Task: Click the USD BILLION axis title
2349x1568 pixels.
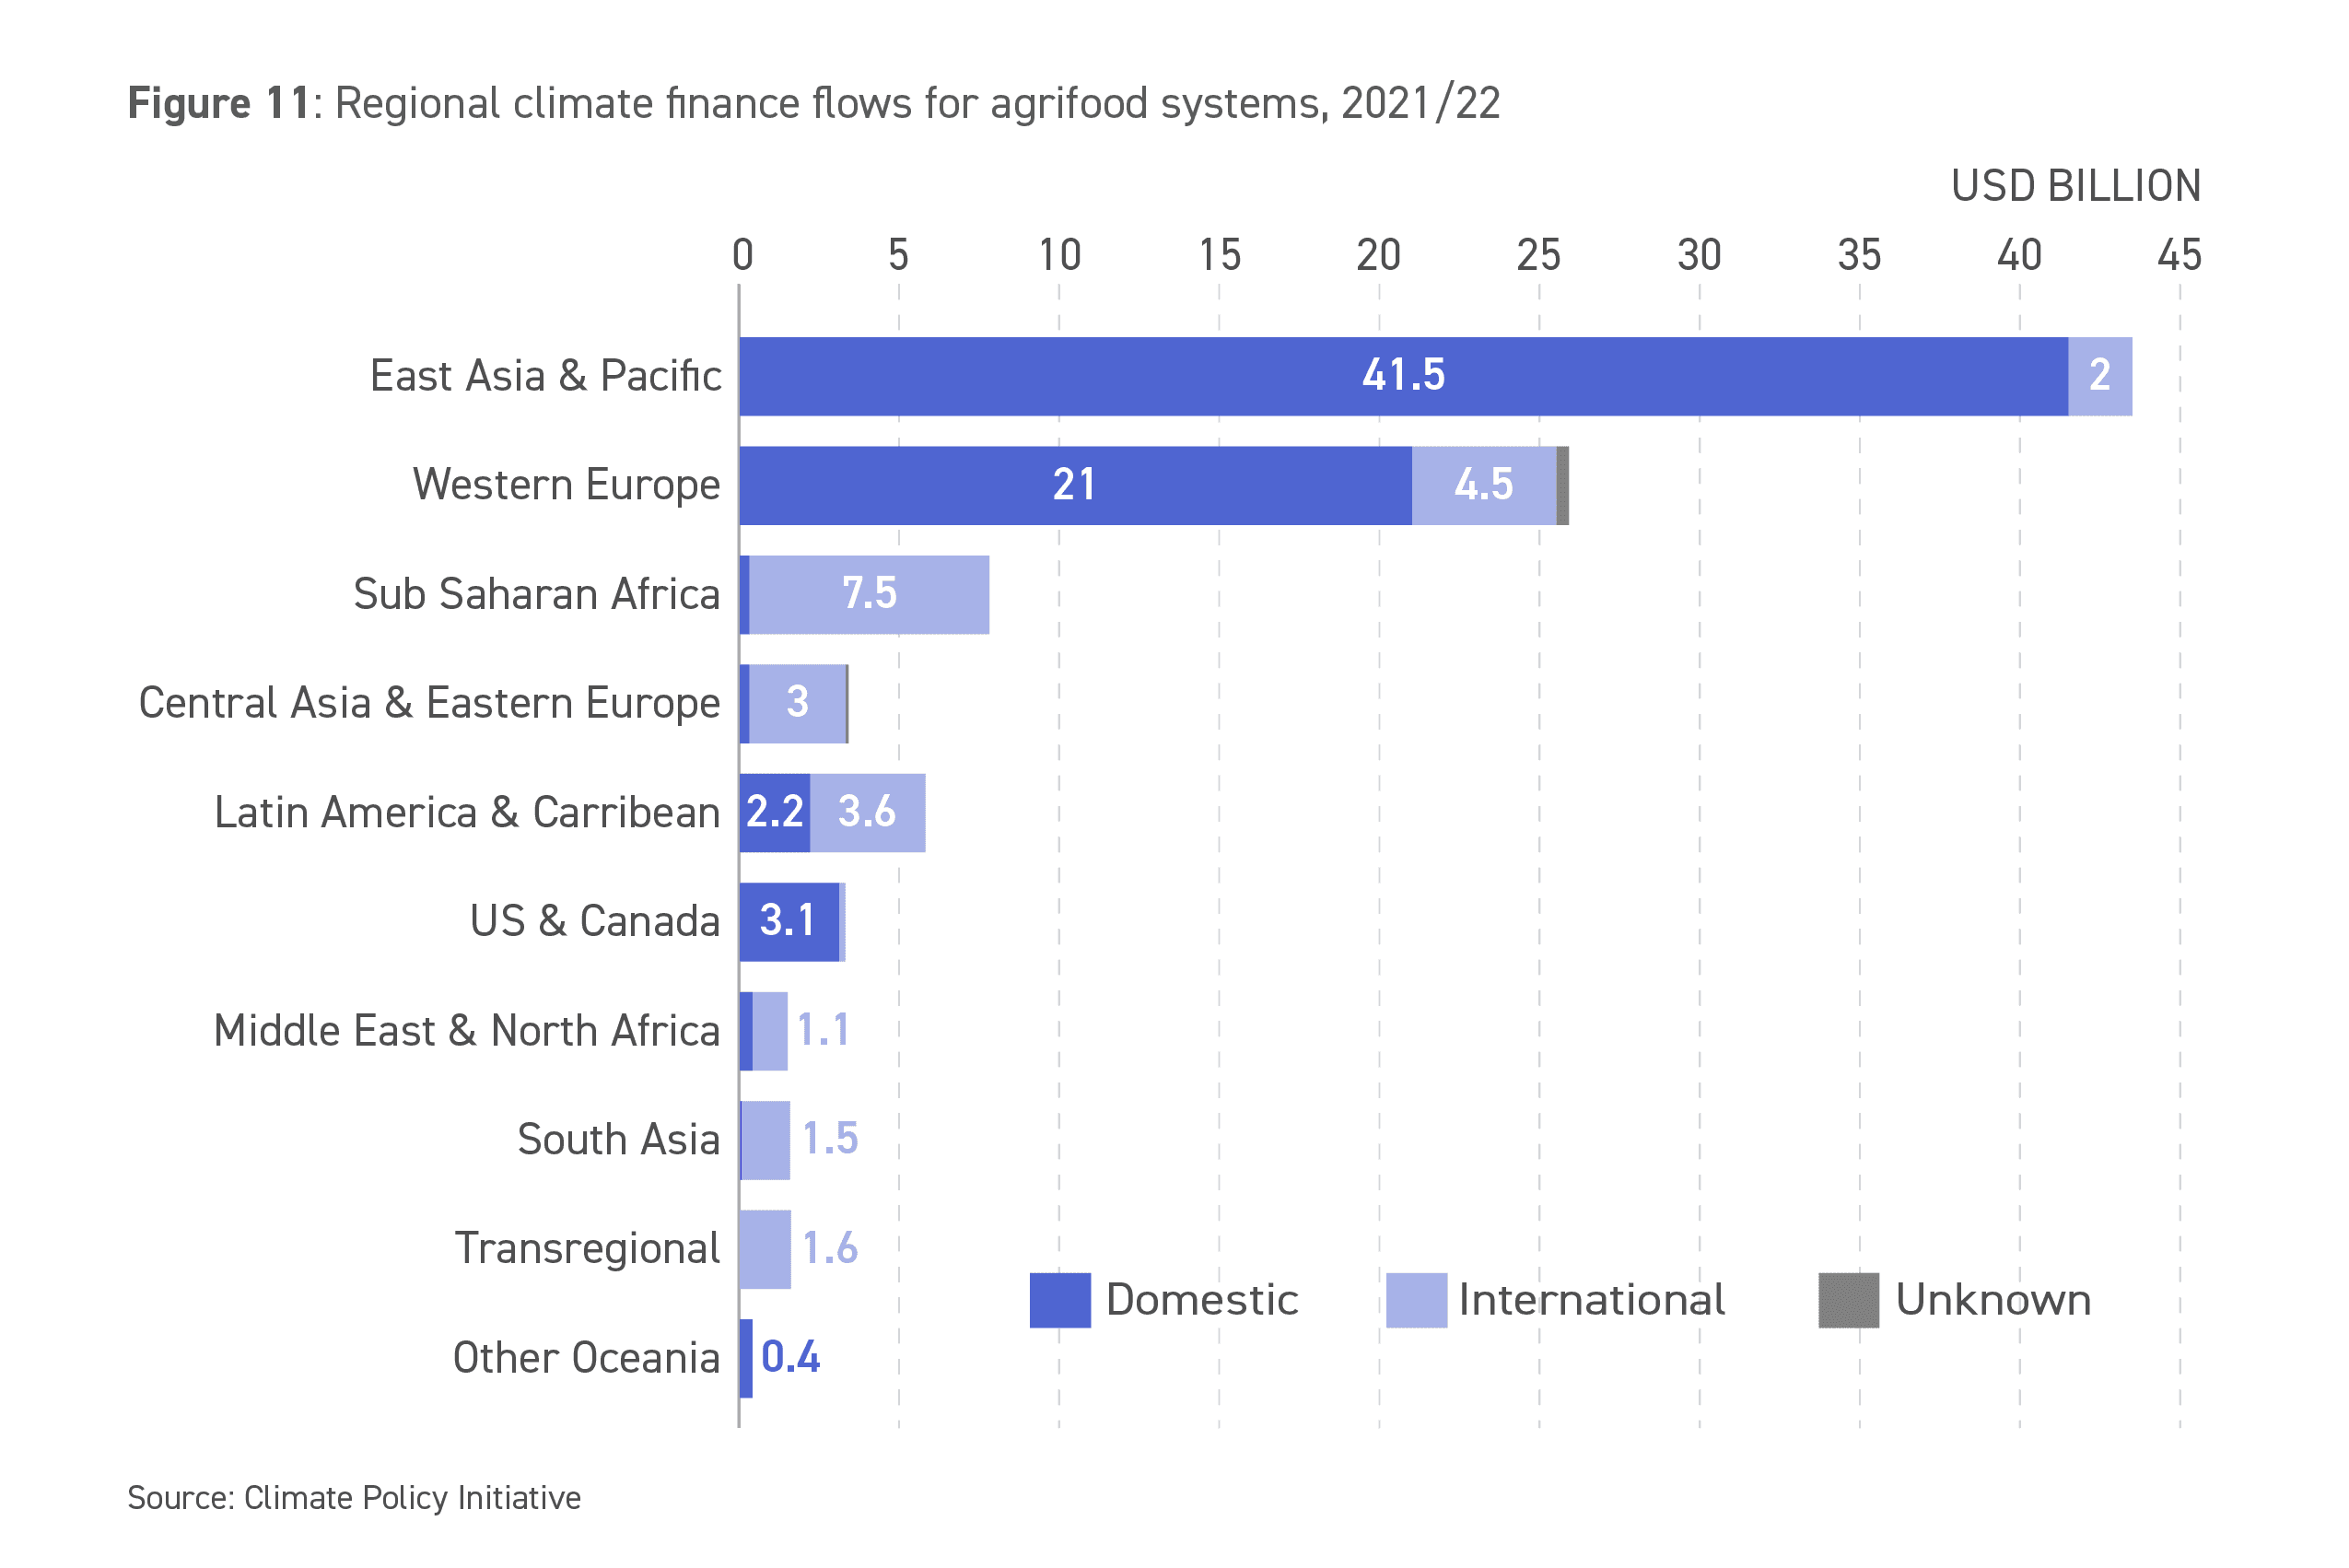Action: pyautogui.click(x=2075, y=187)
